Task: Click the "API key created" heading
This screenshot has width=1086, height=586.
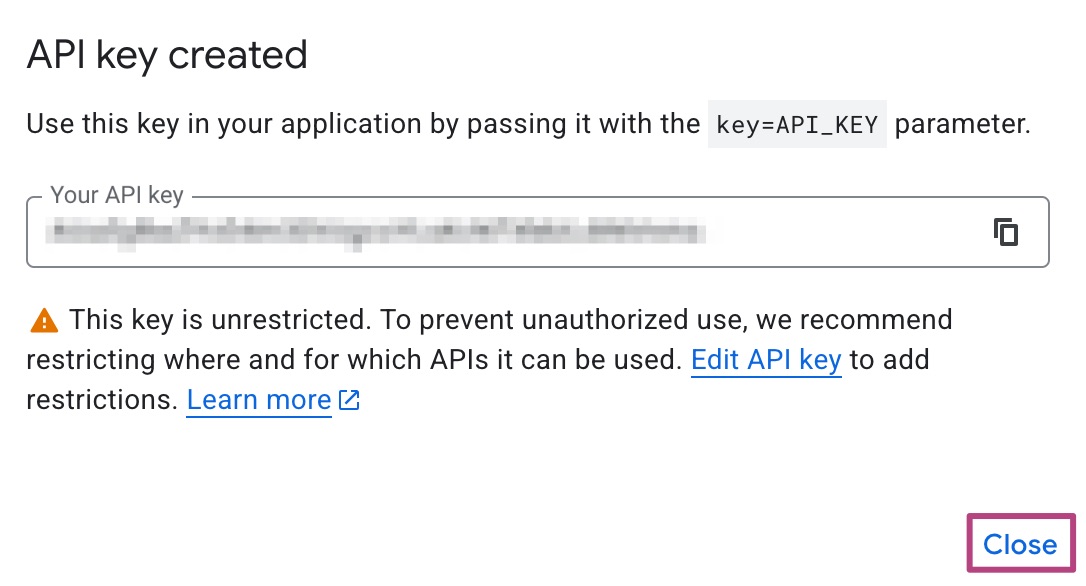Action: click(166, 55)
